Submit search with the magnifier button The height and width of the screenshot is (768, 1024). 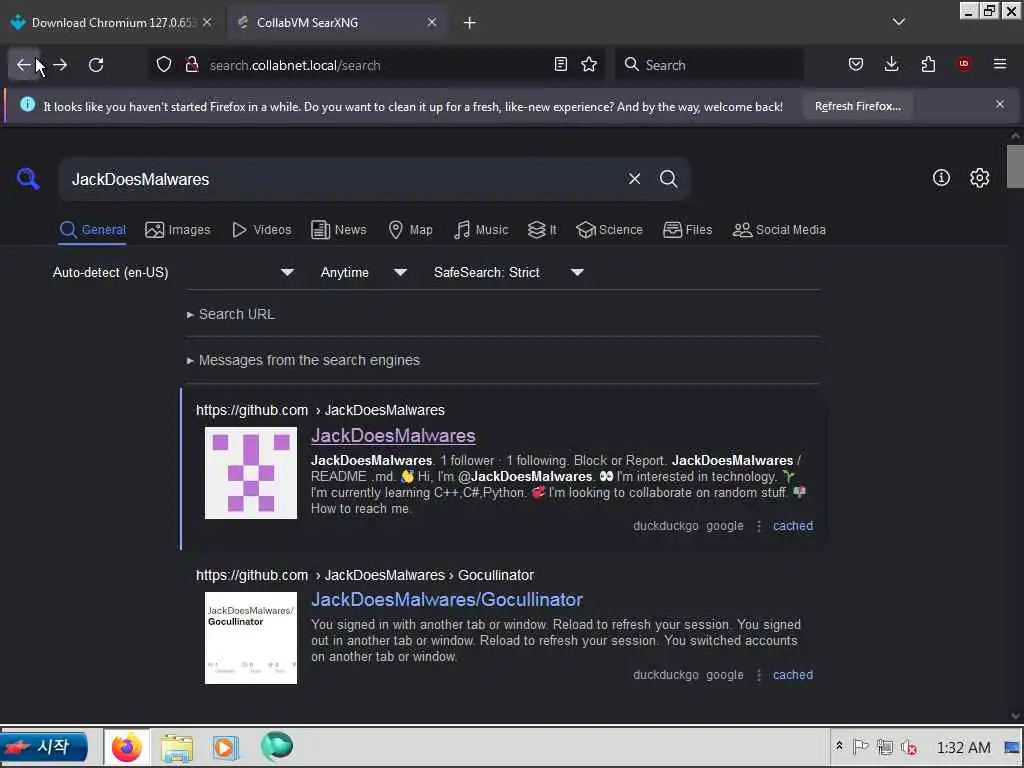(x=668, y=179)
